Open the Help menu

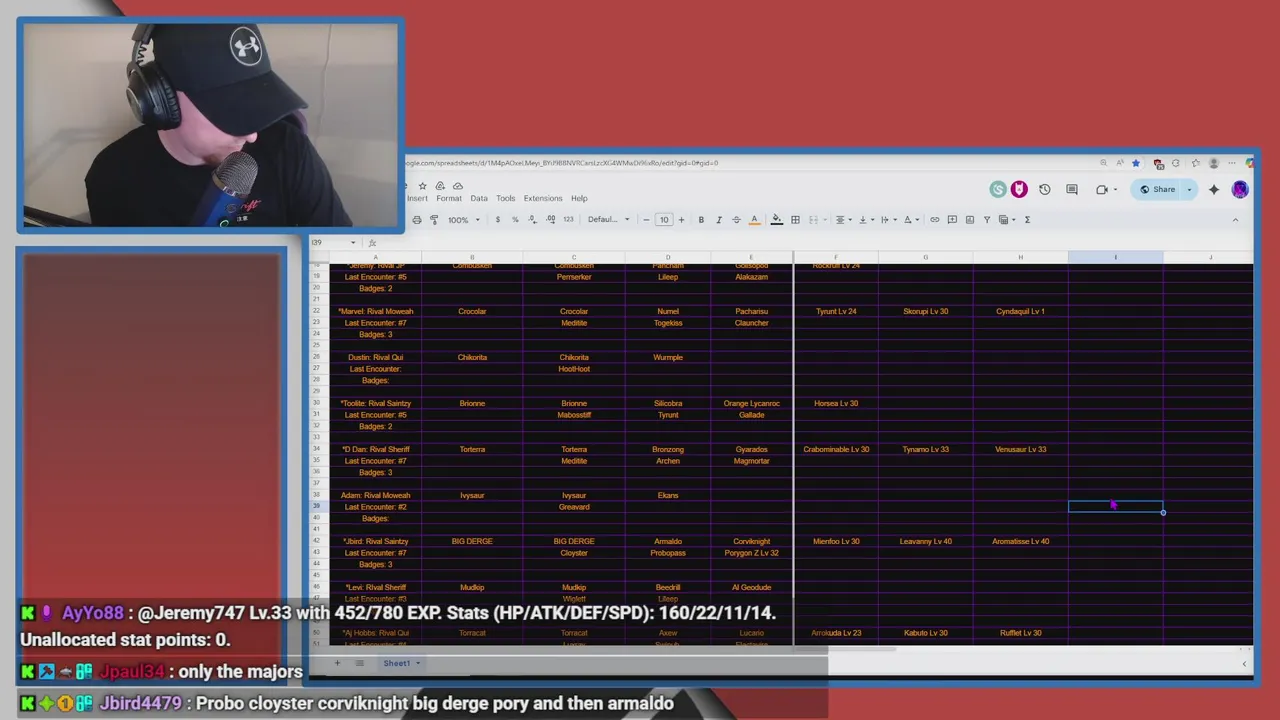579,198
